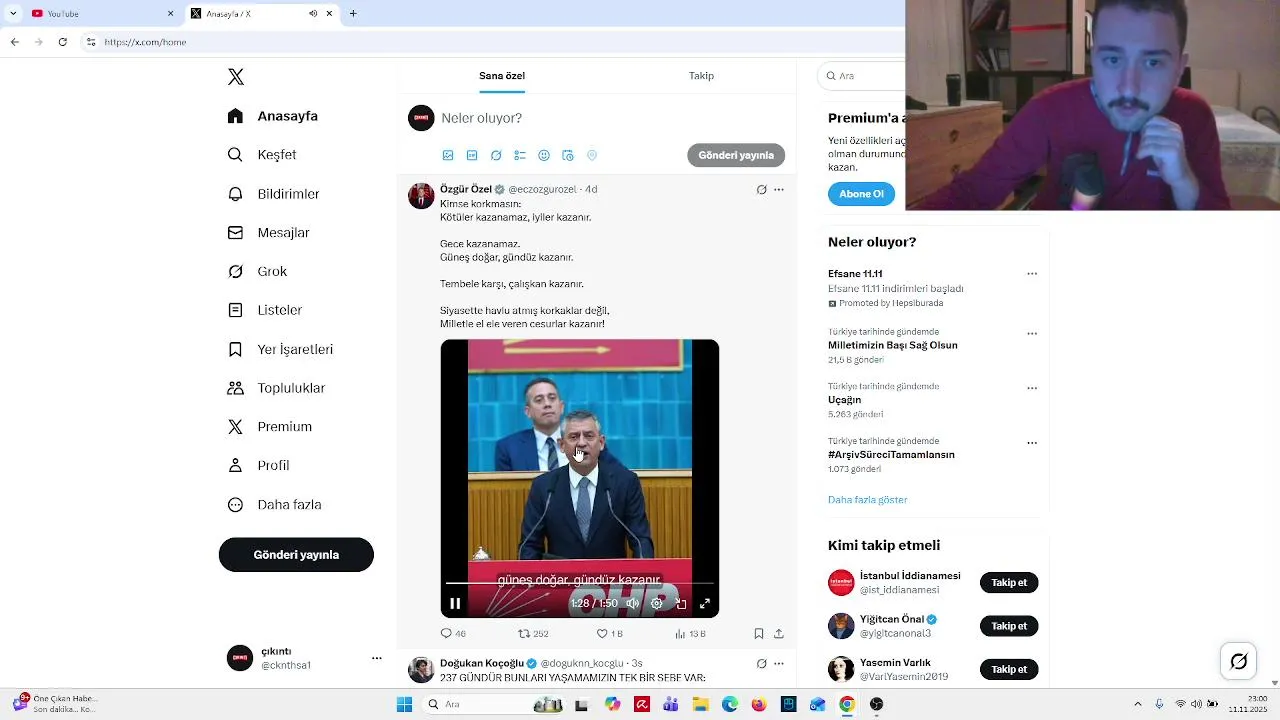This screenshot has width=1280, height=720.
Task: Open Firefox from taskbar
Action: (760, 705)
